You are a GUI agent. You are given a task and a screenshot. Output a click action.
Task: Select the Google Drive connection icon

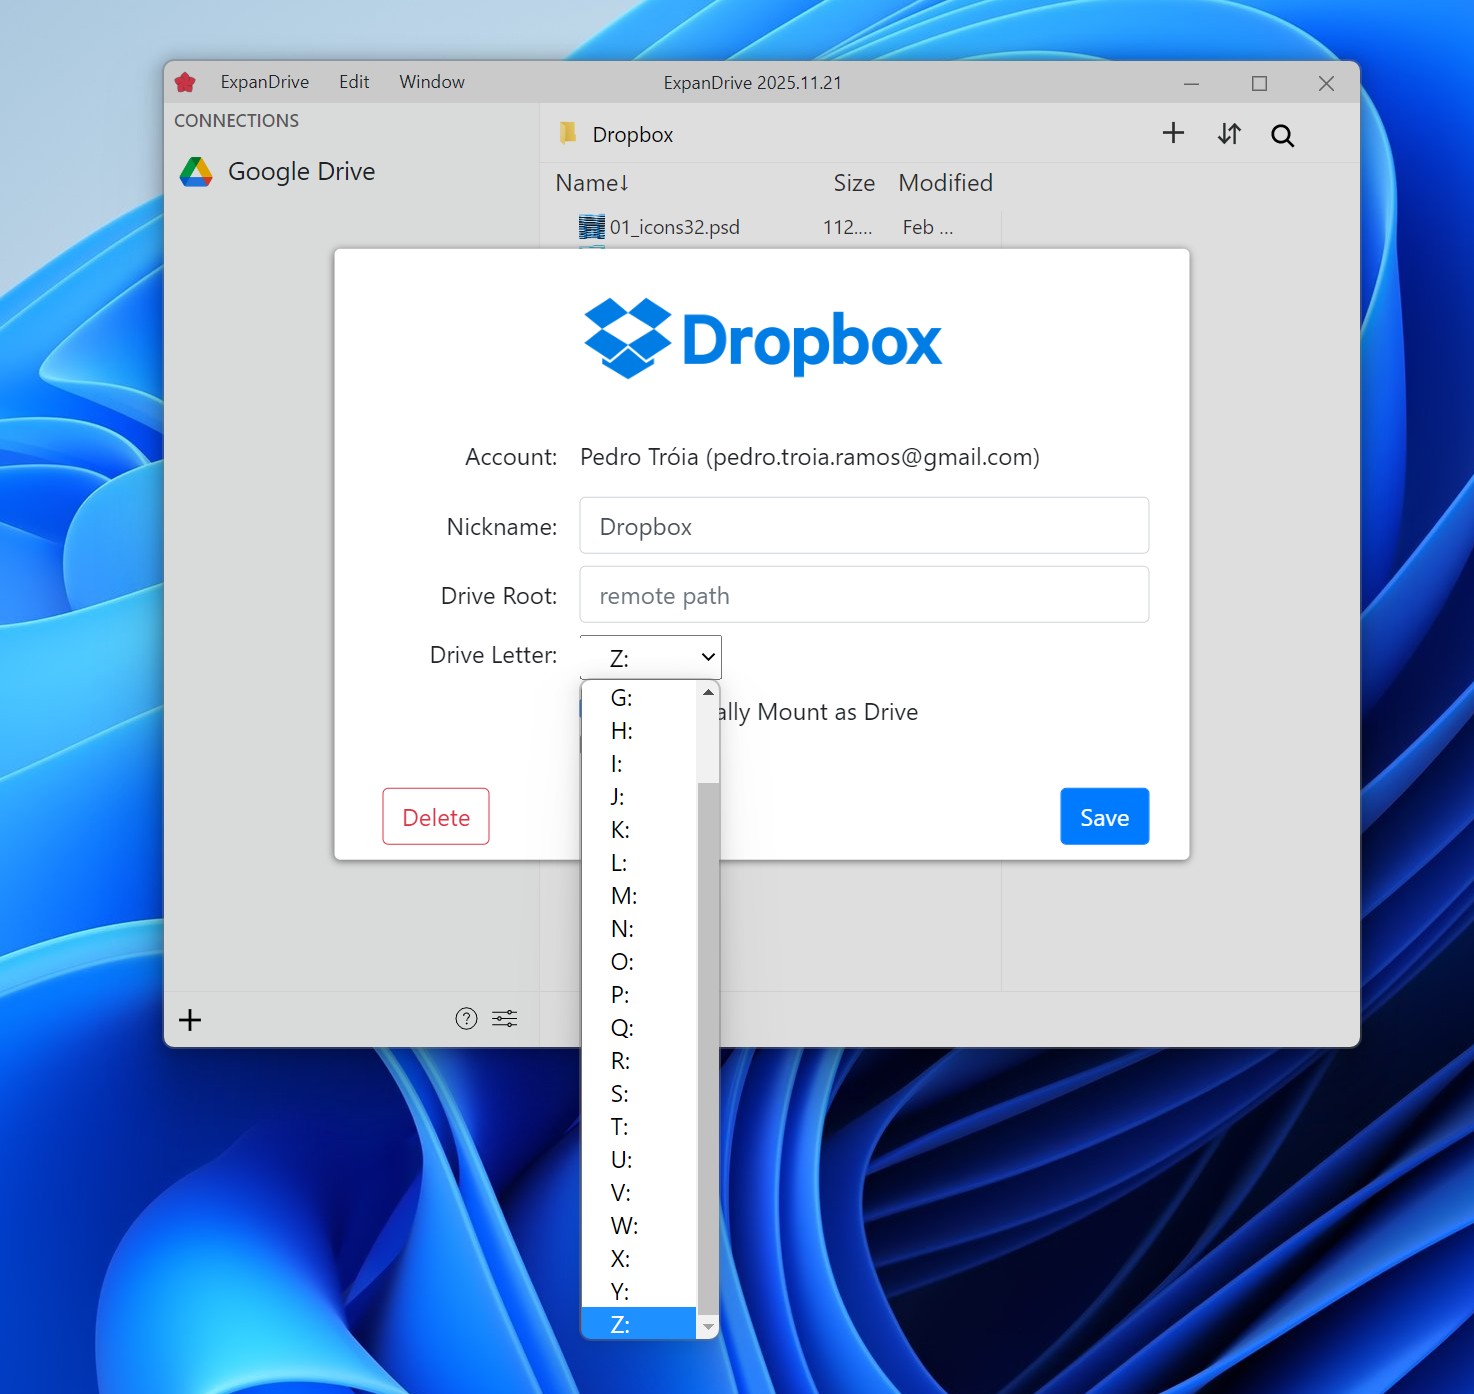[x=196, y=172]
